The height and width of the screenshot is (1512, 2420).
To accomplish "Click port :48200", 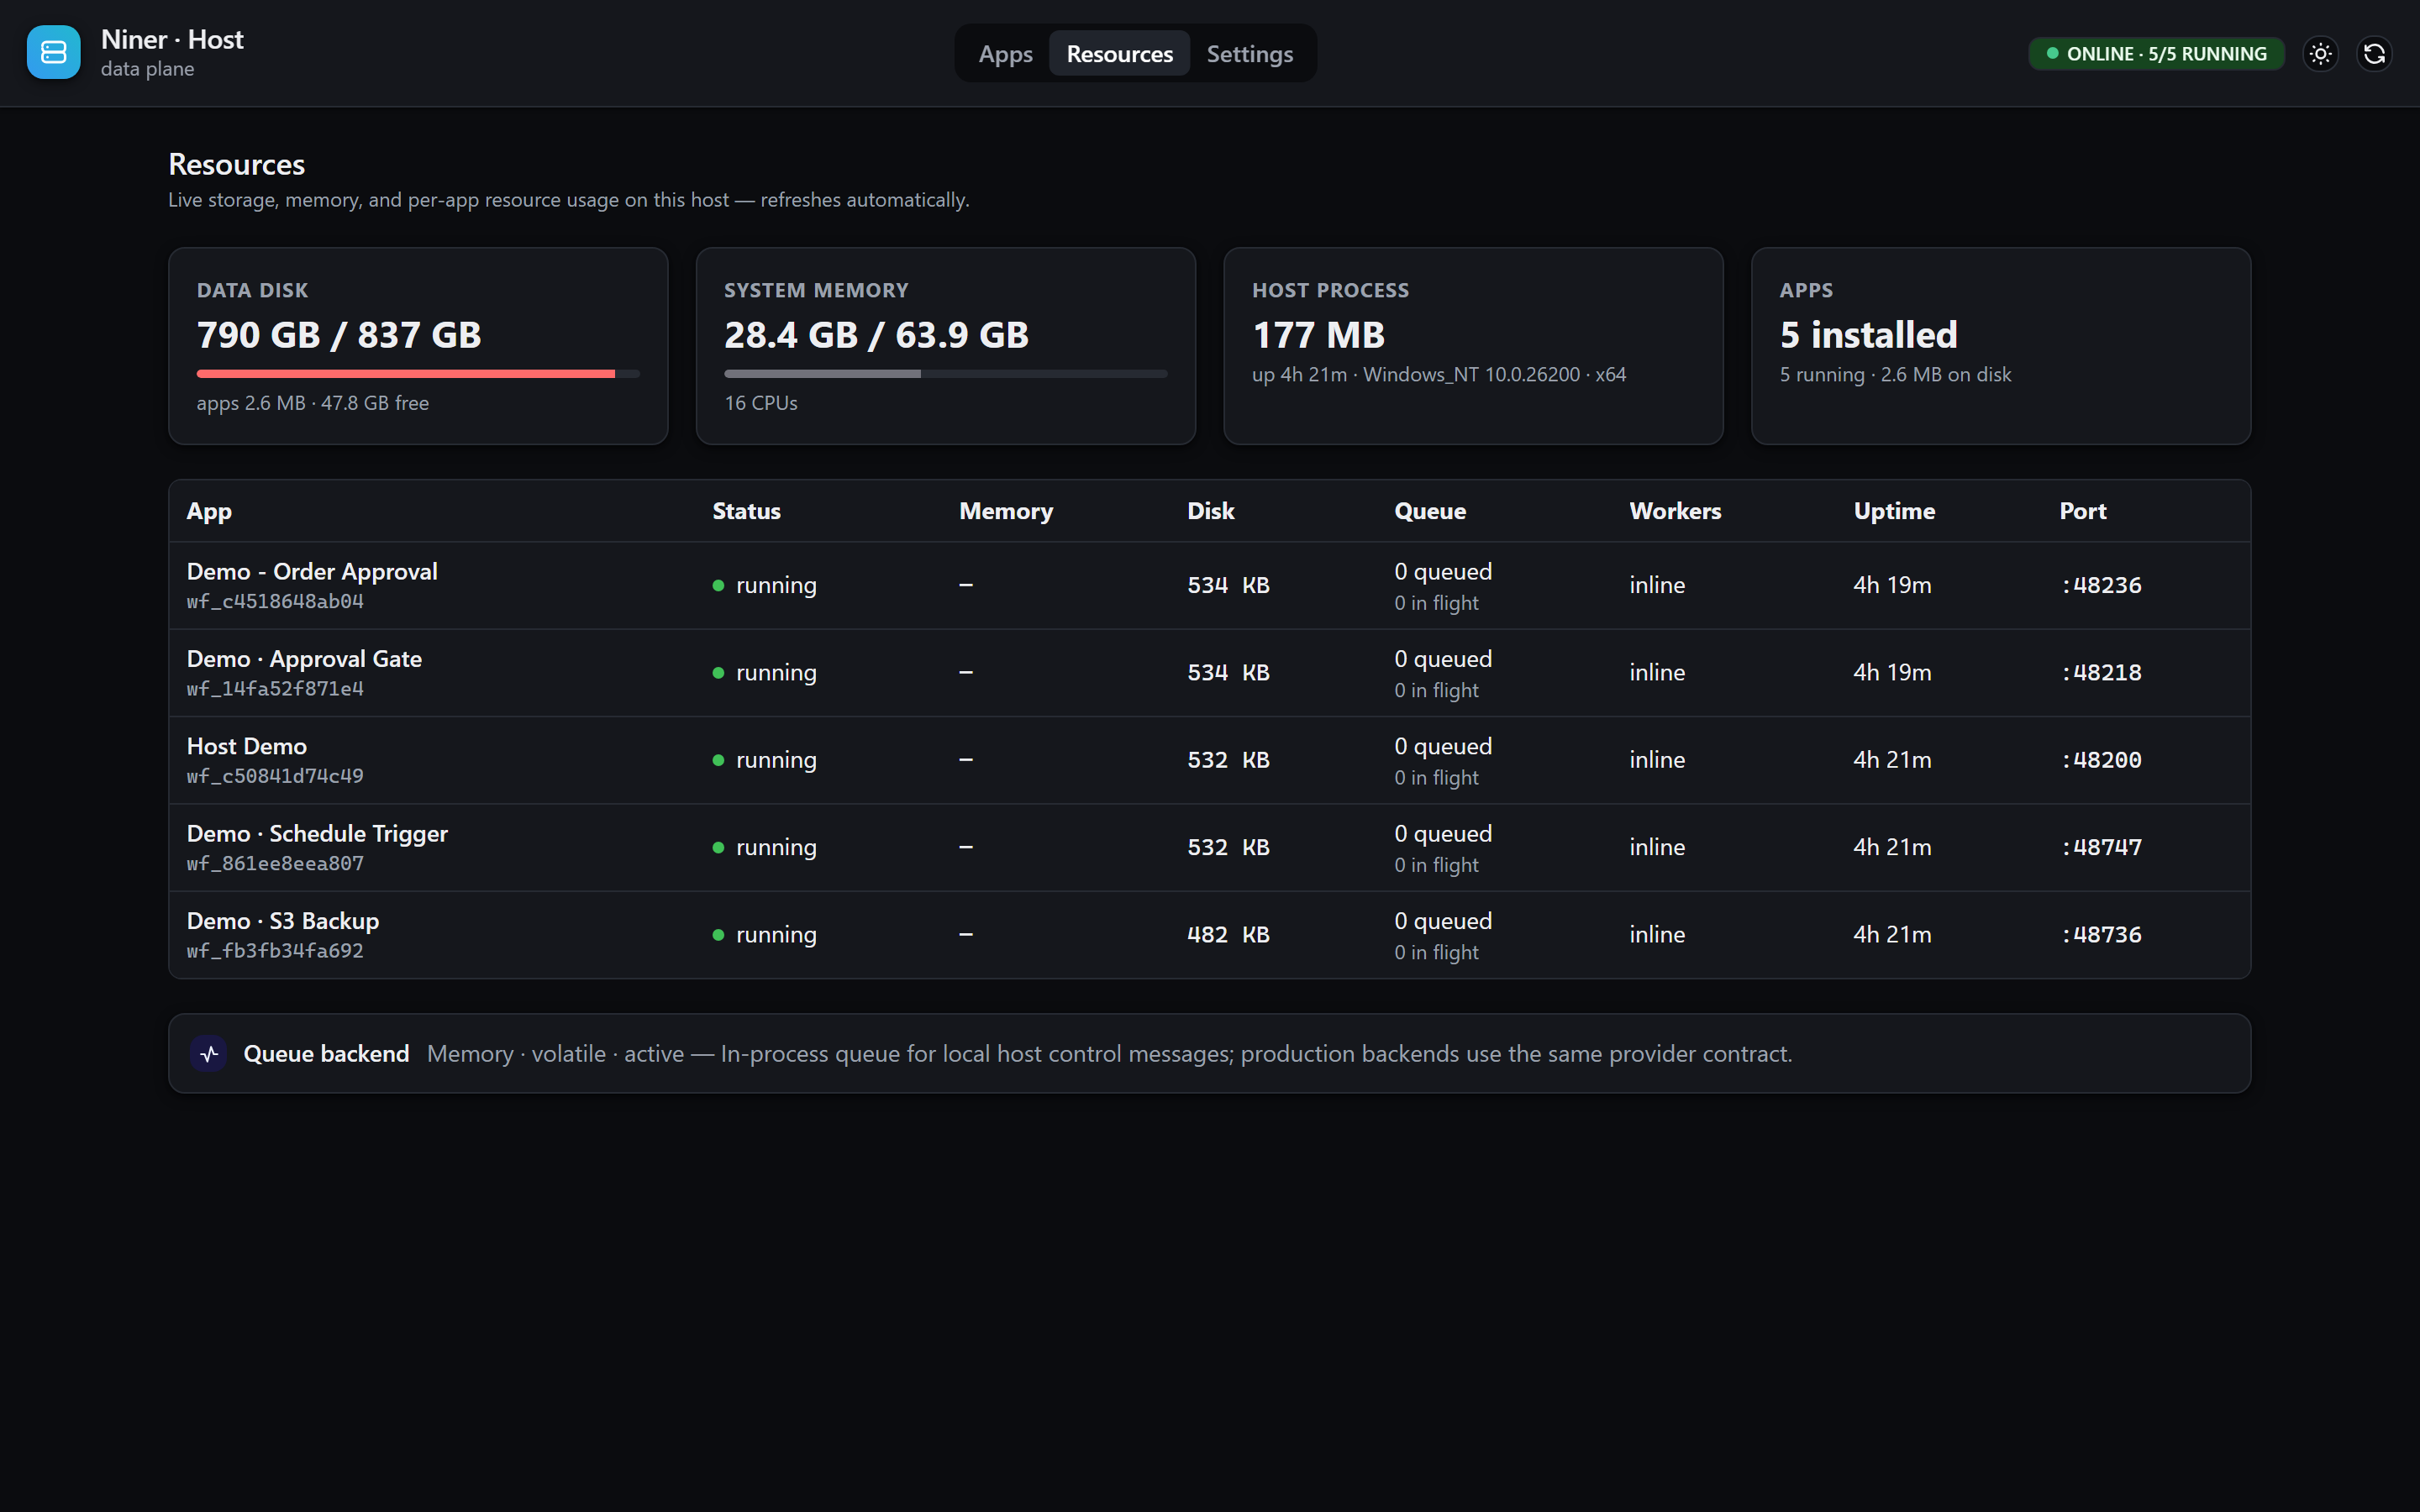I will 2101,760.
